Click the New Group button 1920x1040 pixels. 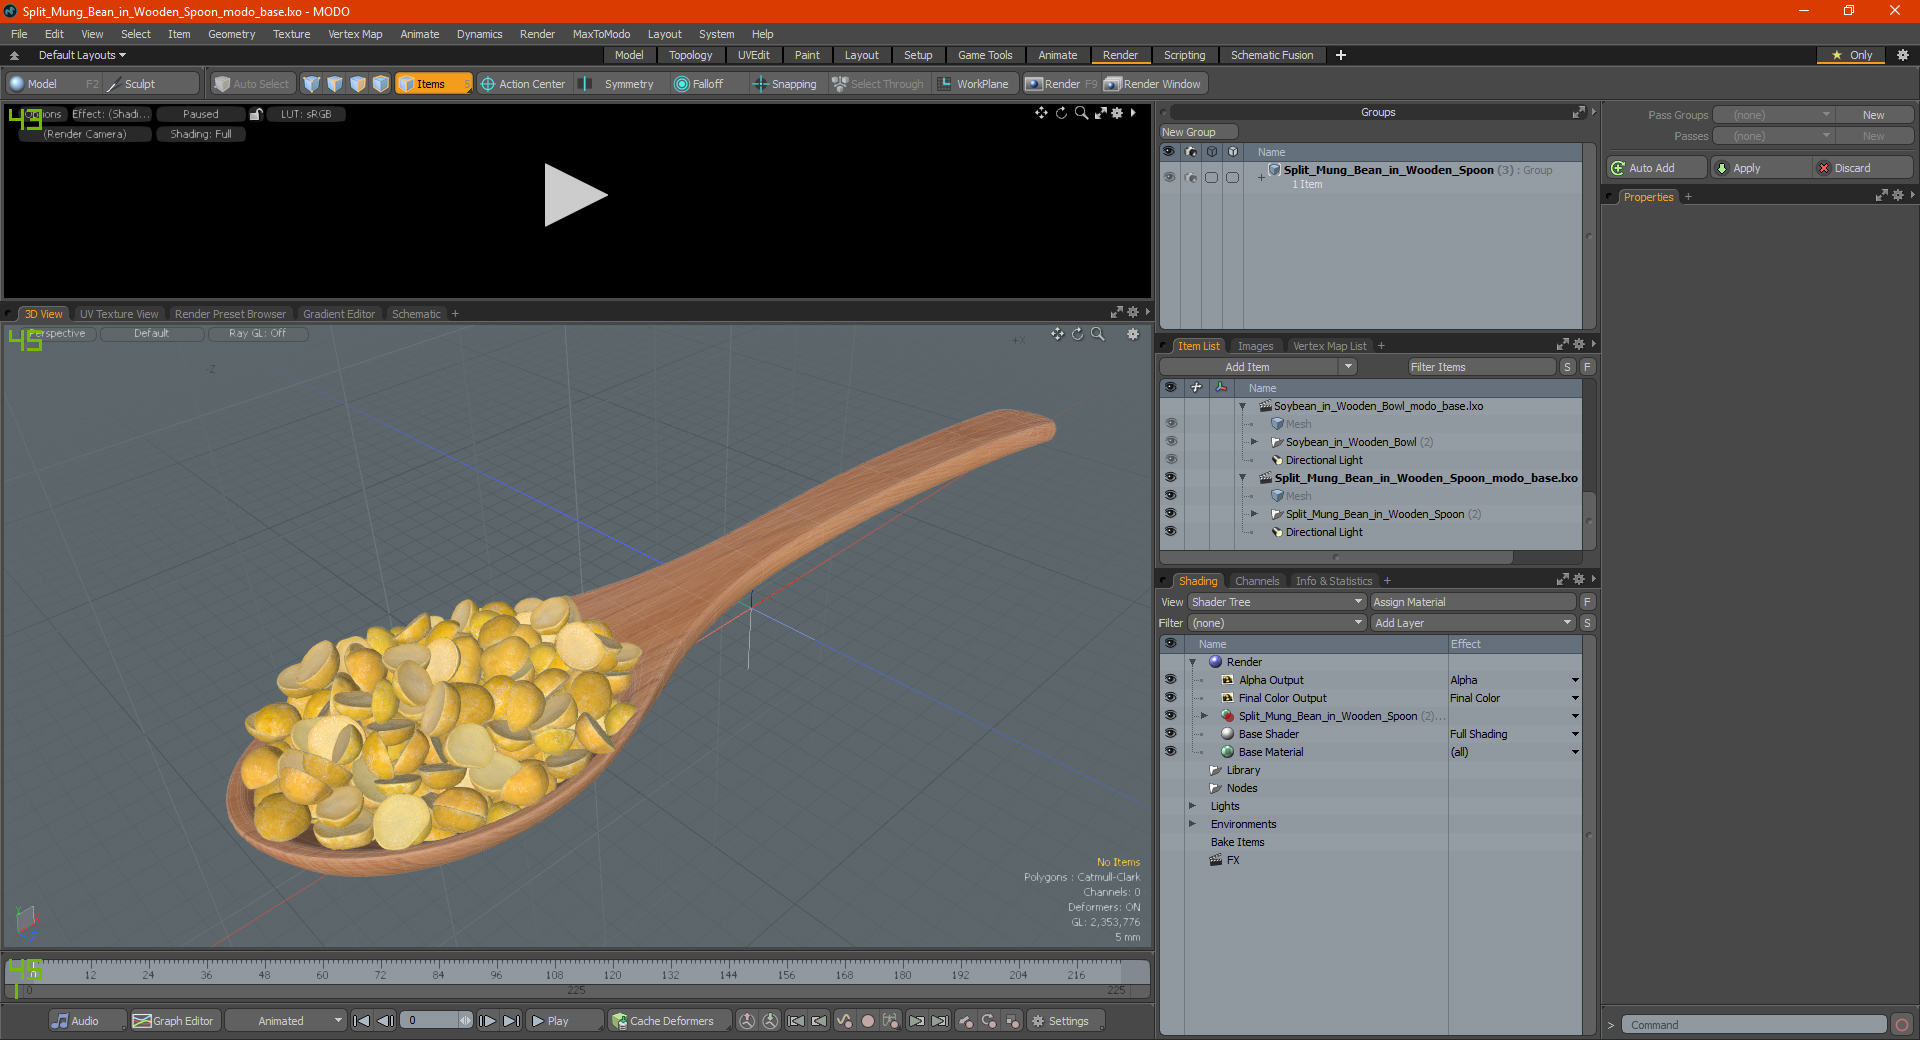[x=1198, y=132]
